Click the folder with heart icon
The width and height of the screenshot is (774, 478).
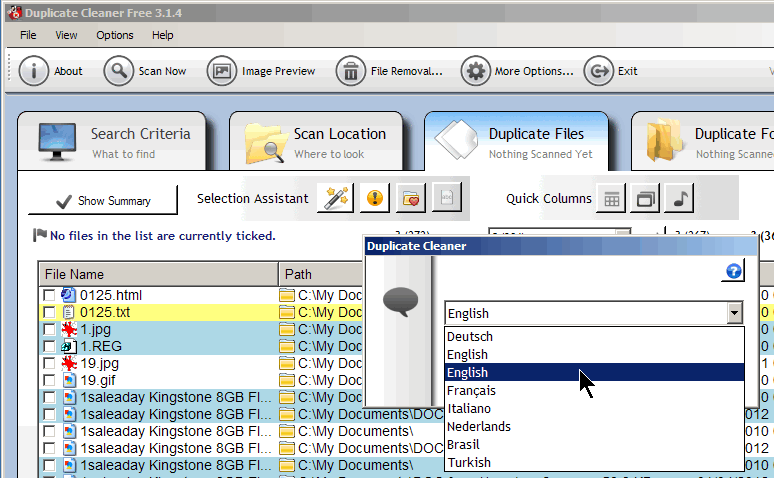[409, 198]
